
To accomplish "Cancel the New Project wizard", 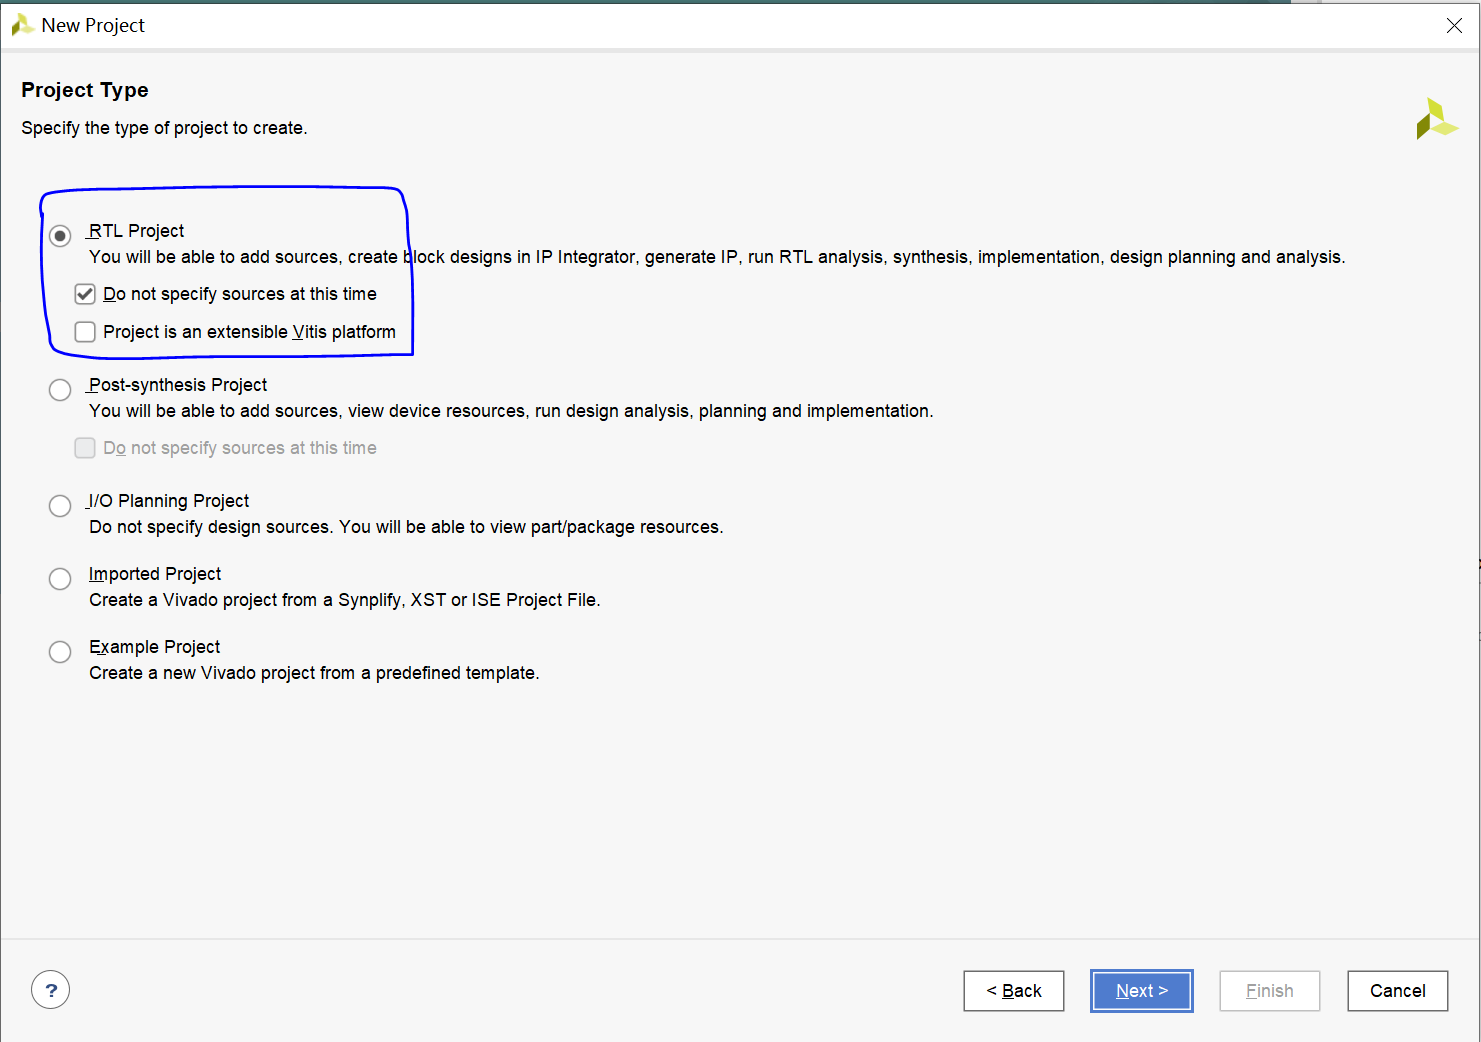I will pos(1397,991).
